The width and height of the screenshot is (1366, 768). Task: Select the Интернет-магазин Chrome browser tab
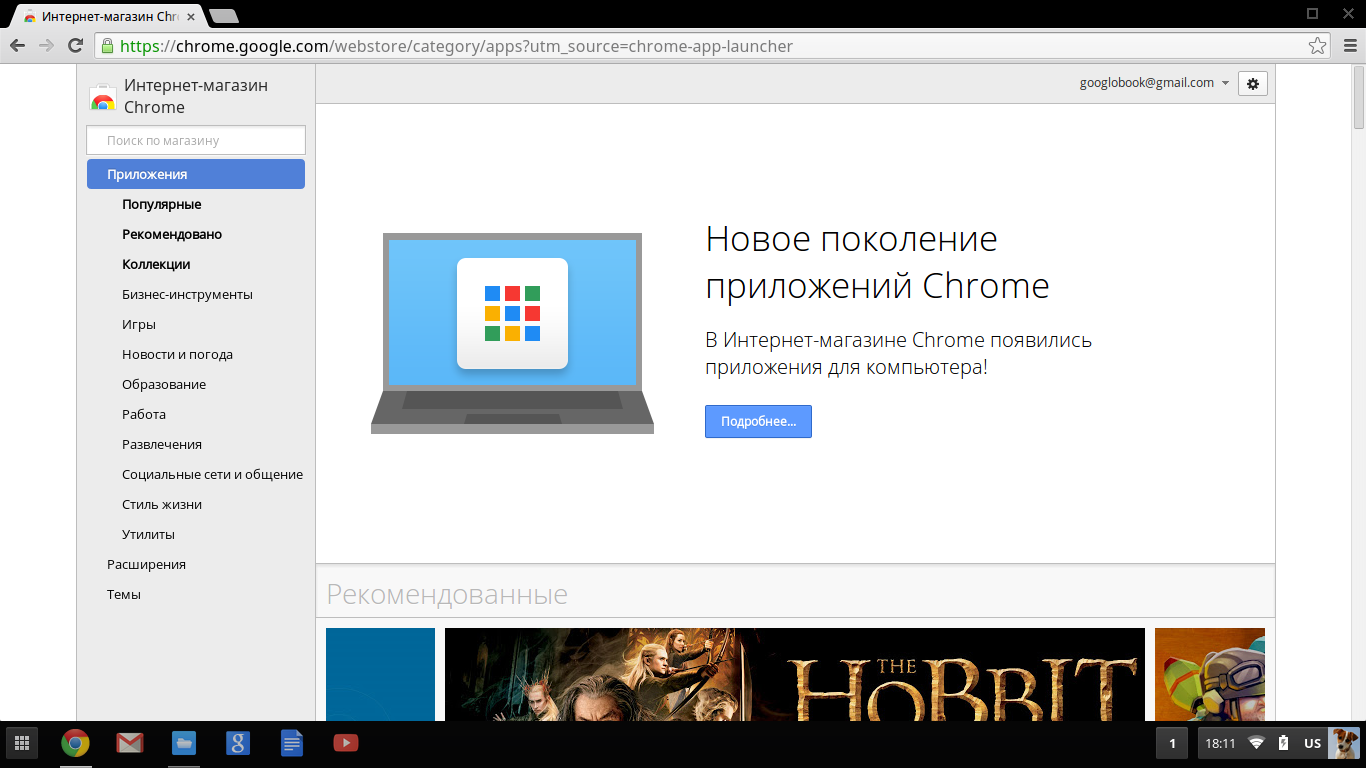point(109,17)
